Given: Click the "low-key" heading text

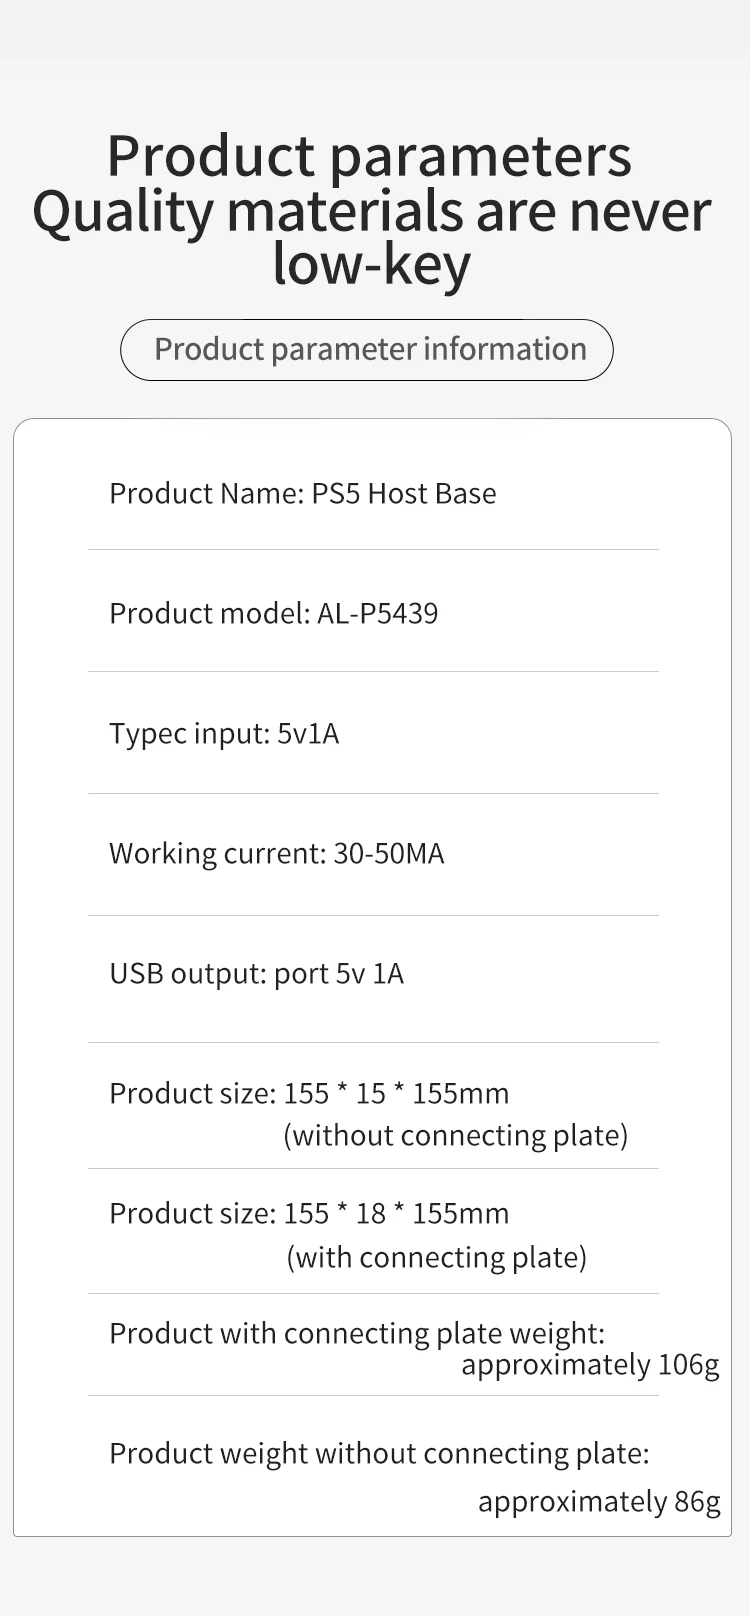Looking at the screenshot, I should point(371,264).
